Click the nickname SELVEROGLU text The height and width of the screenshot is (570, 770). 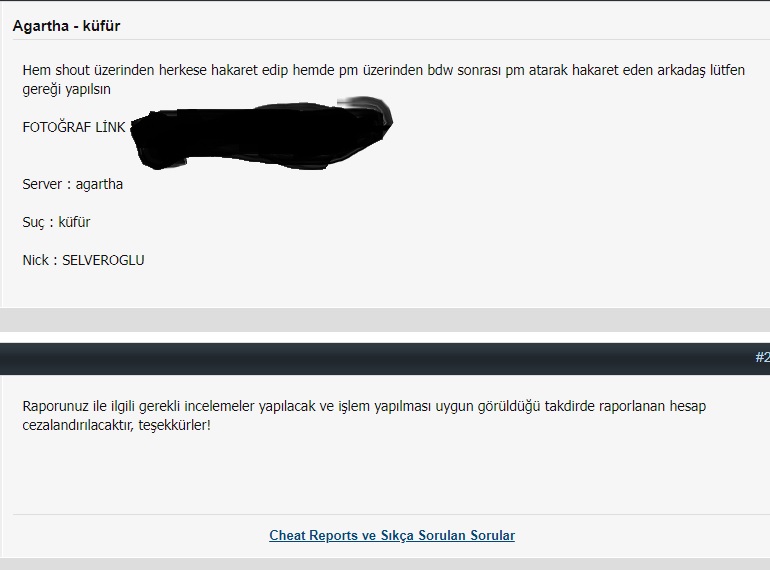coord(103,260)
